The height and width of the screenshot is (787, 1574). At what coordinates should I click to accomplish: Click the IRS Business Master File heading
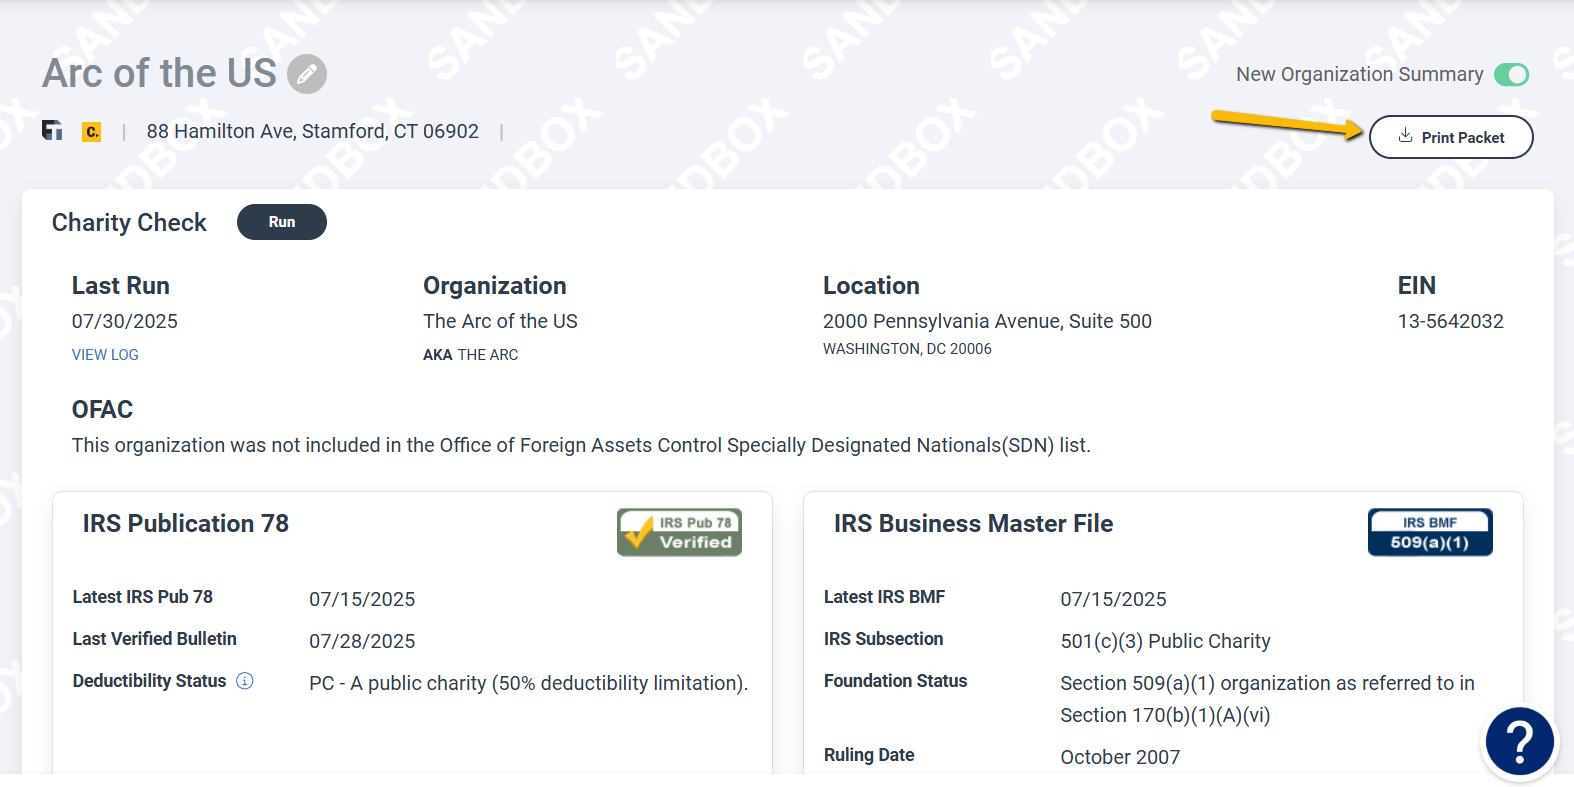click(x=973, y=523)
